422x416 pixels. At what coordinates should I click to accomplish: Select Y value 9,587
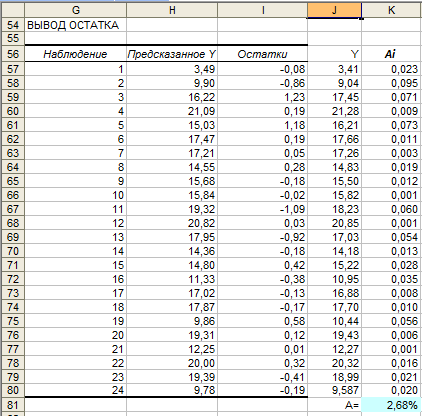click(334, 390)
